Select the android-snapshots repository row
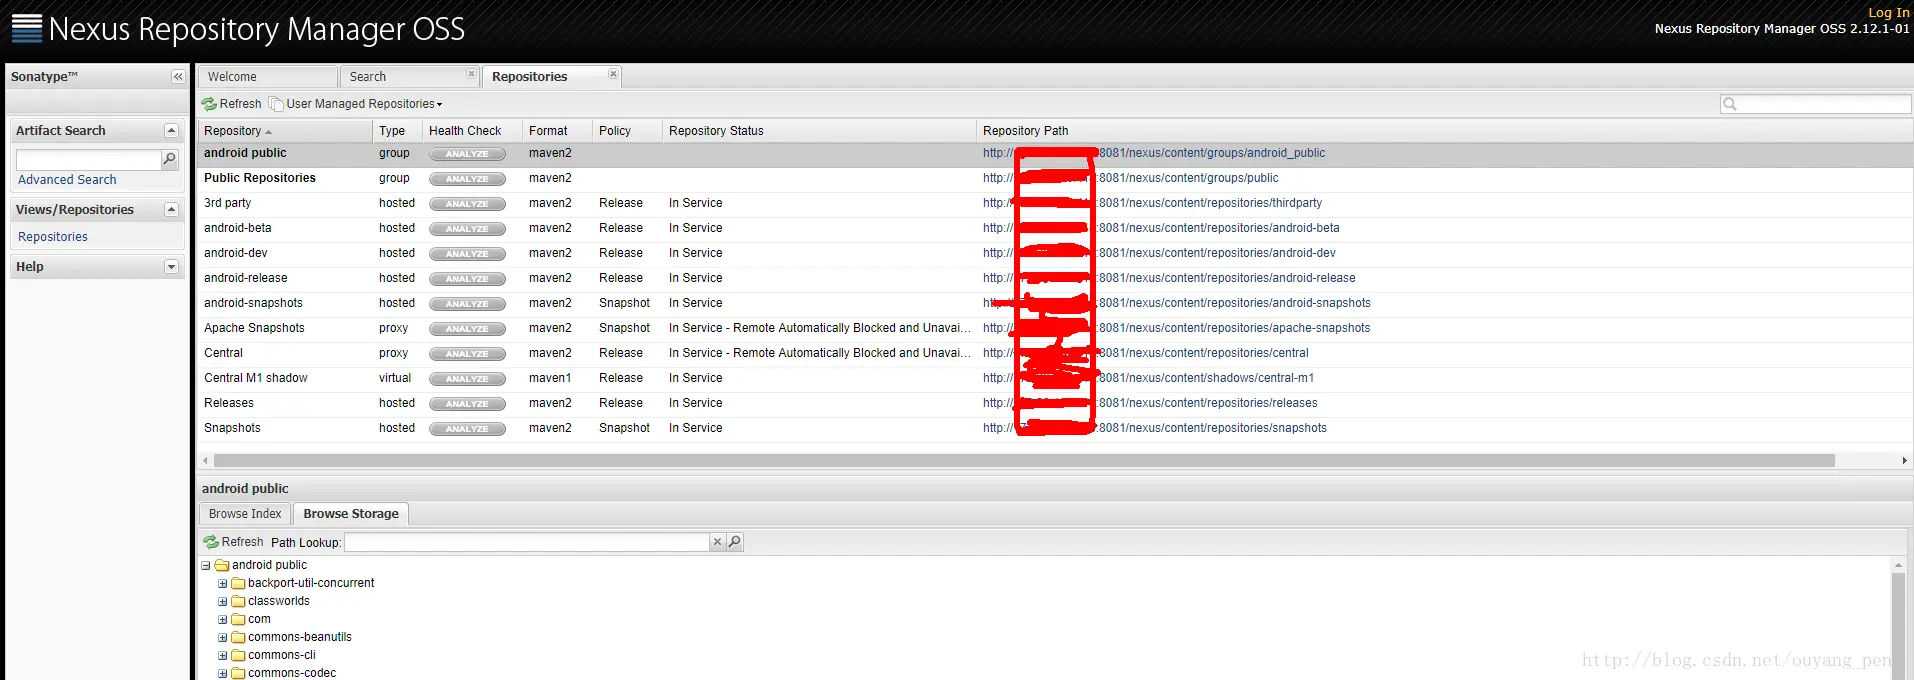Screen dimensions: 1914x680 [x=1055, y=303]
